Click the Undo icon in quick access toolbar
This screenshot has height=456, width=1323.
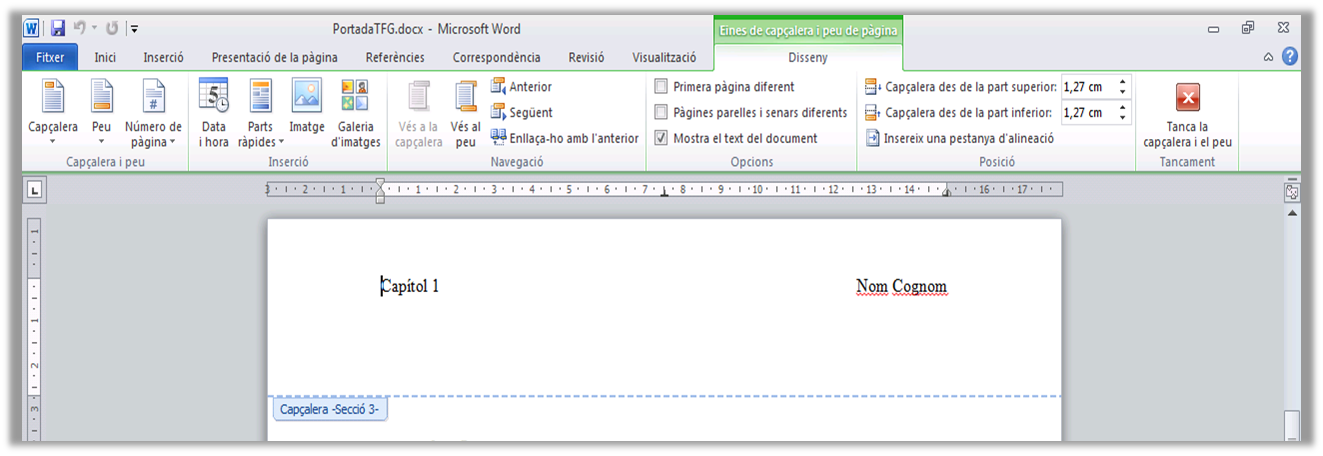click(x=78, y=29)
